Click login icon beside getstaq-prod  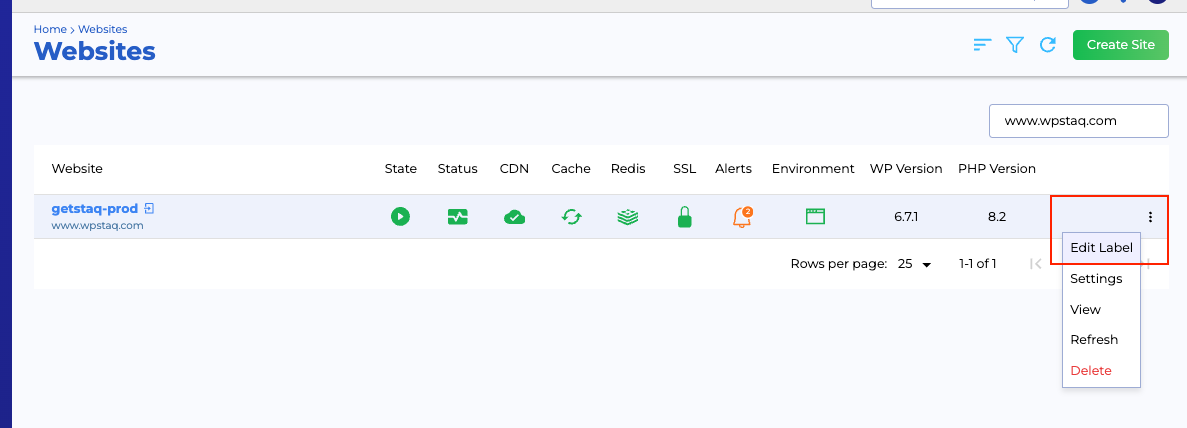click(149, 209)
